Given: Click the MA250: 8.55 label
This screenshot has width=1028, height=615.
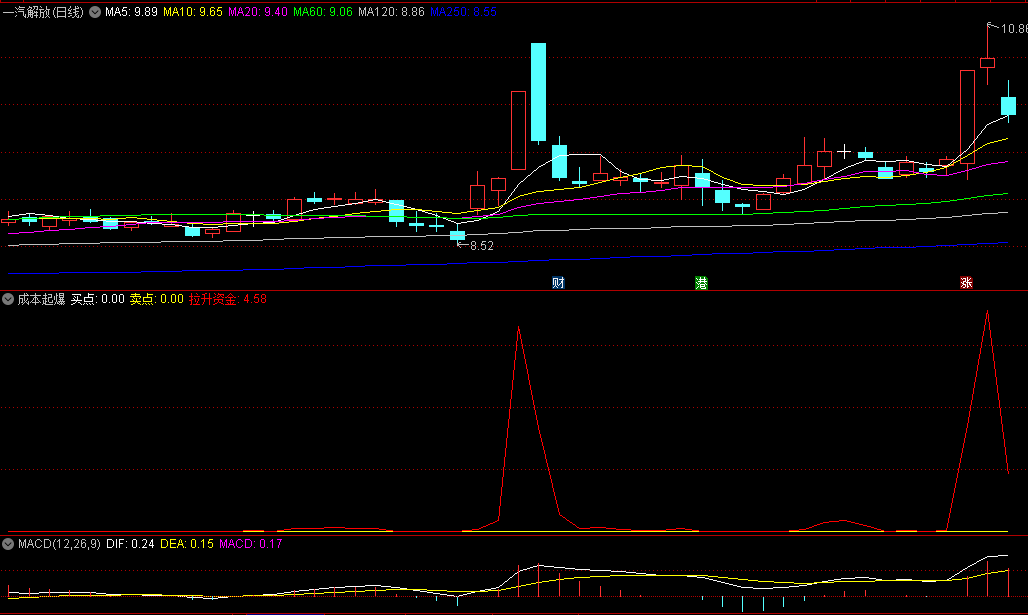Looking at the screenshot, I should click(x=463, y=12).
